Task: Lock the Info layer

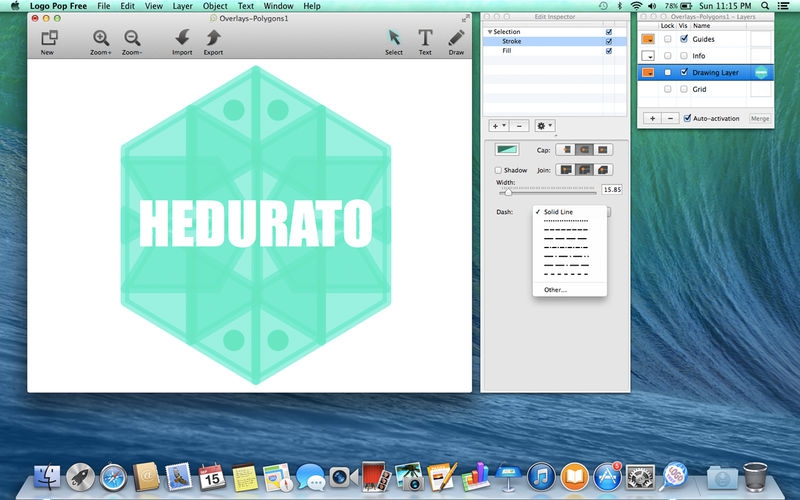Action: (667, 56)
